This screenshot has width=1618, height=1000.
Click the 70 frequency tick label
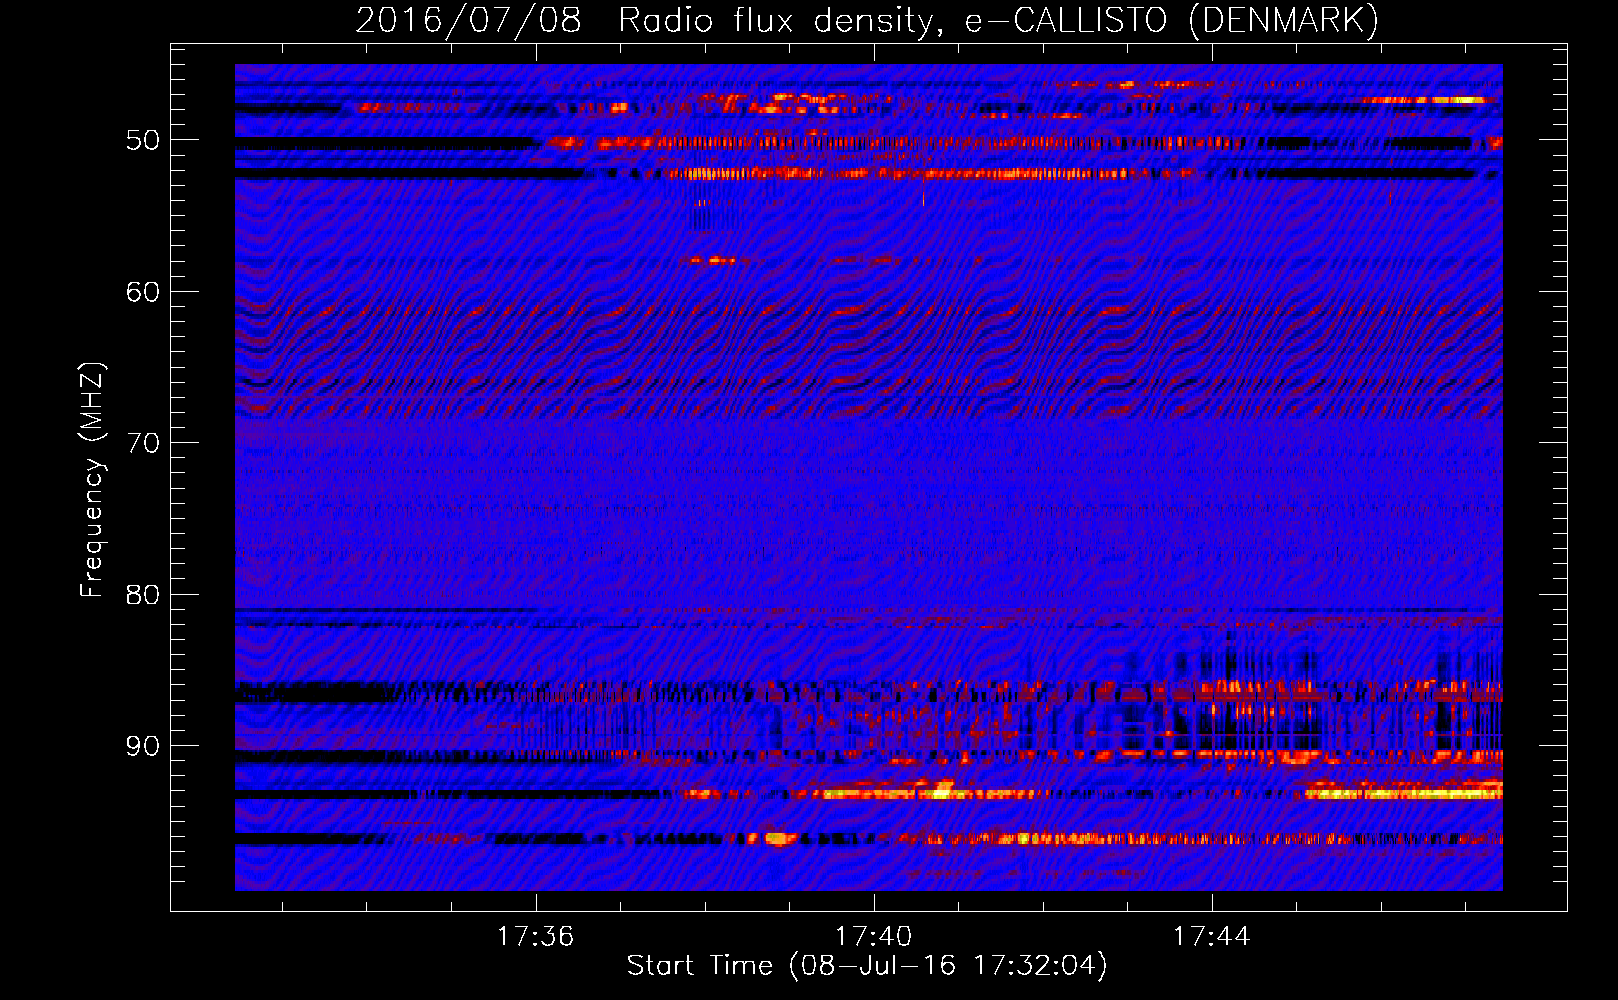tap(143, 443)
